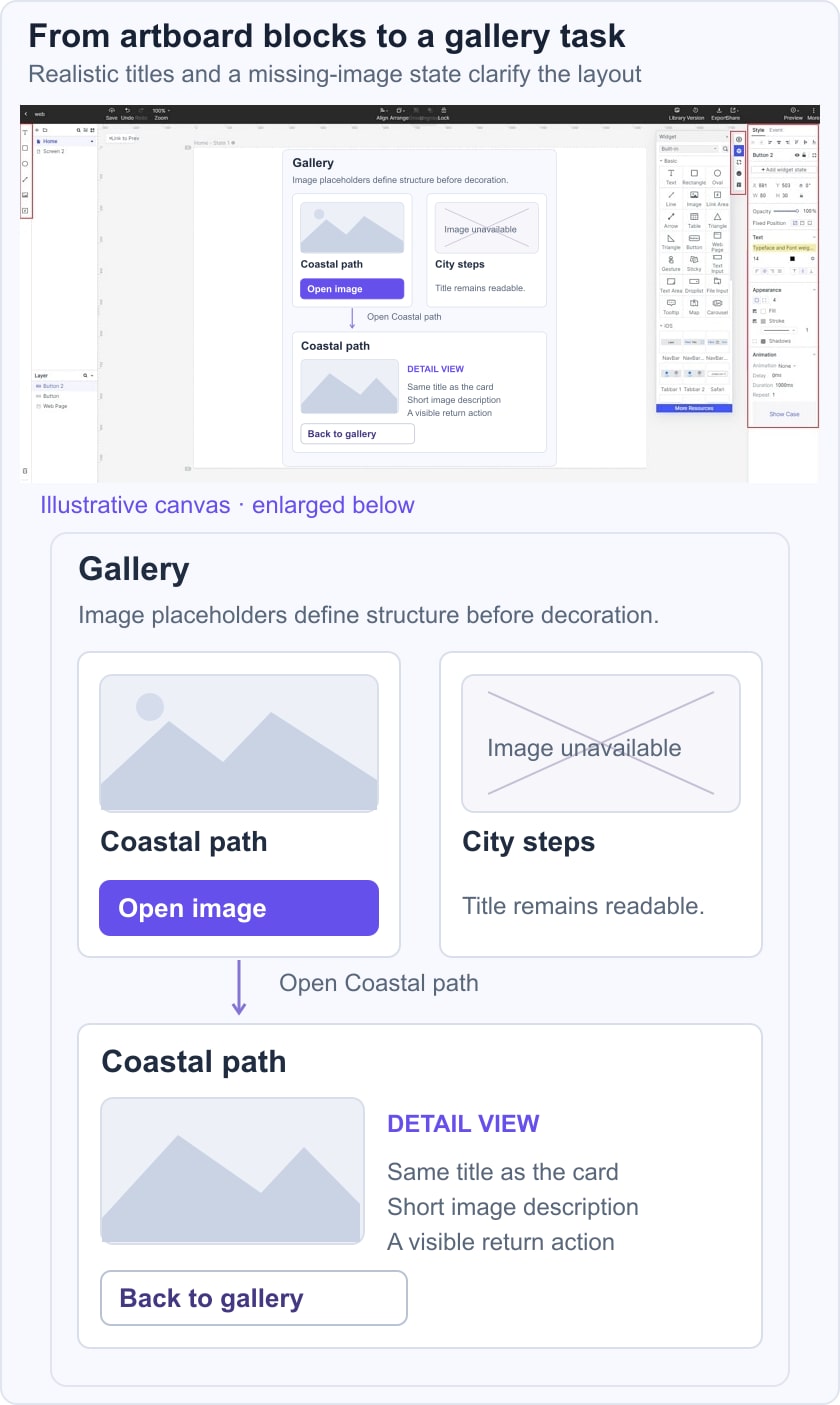Click the Link to Prev button
Image resolution: width=840 pixels, height=1405 pixels.
point(124,138)
